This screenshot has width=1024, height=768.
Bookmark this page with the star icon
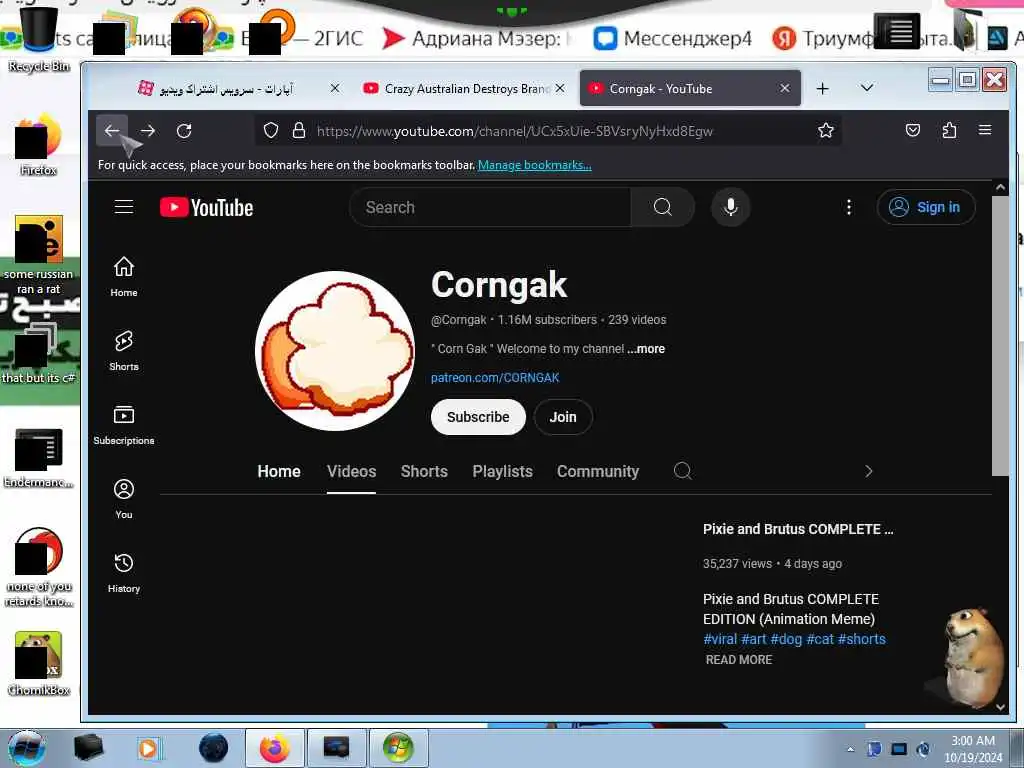pos(825,131)
